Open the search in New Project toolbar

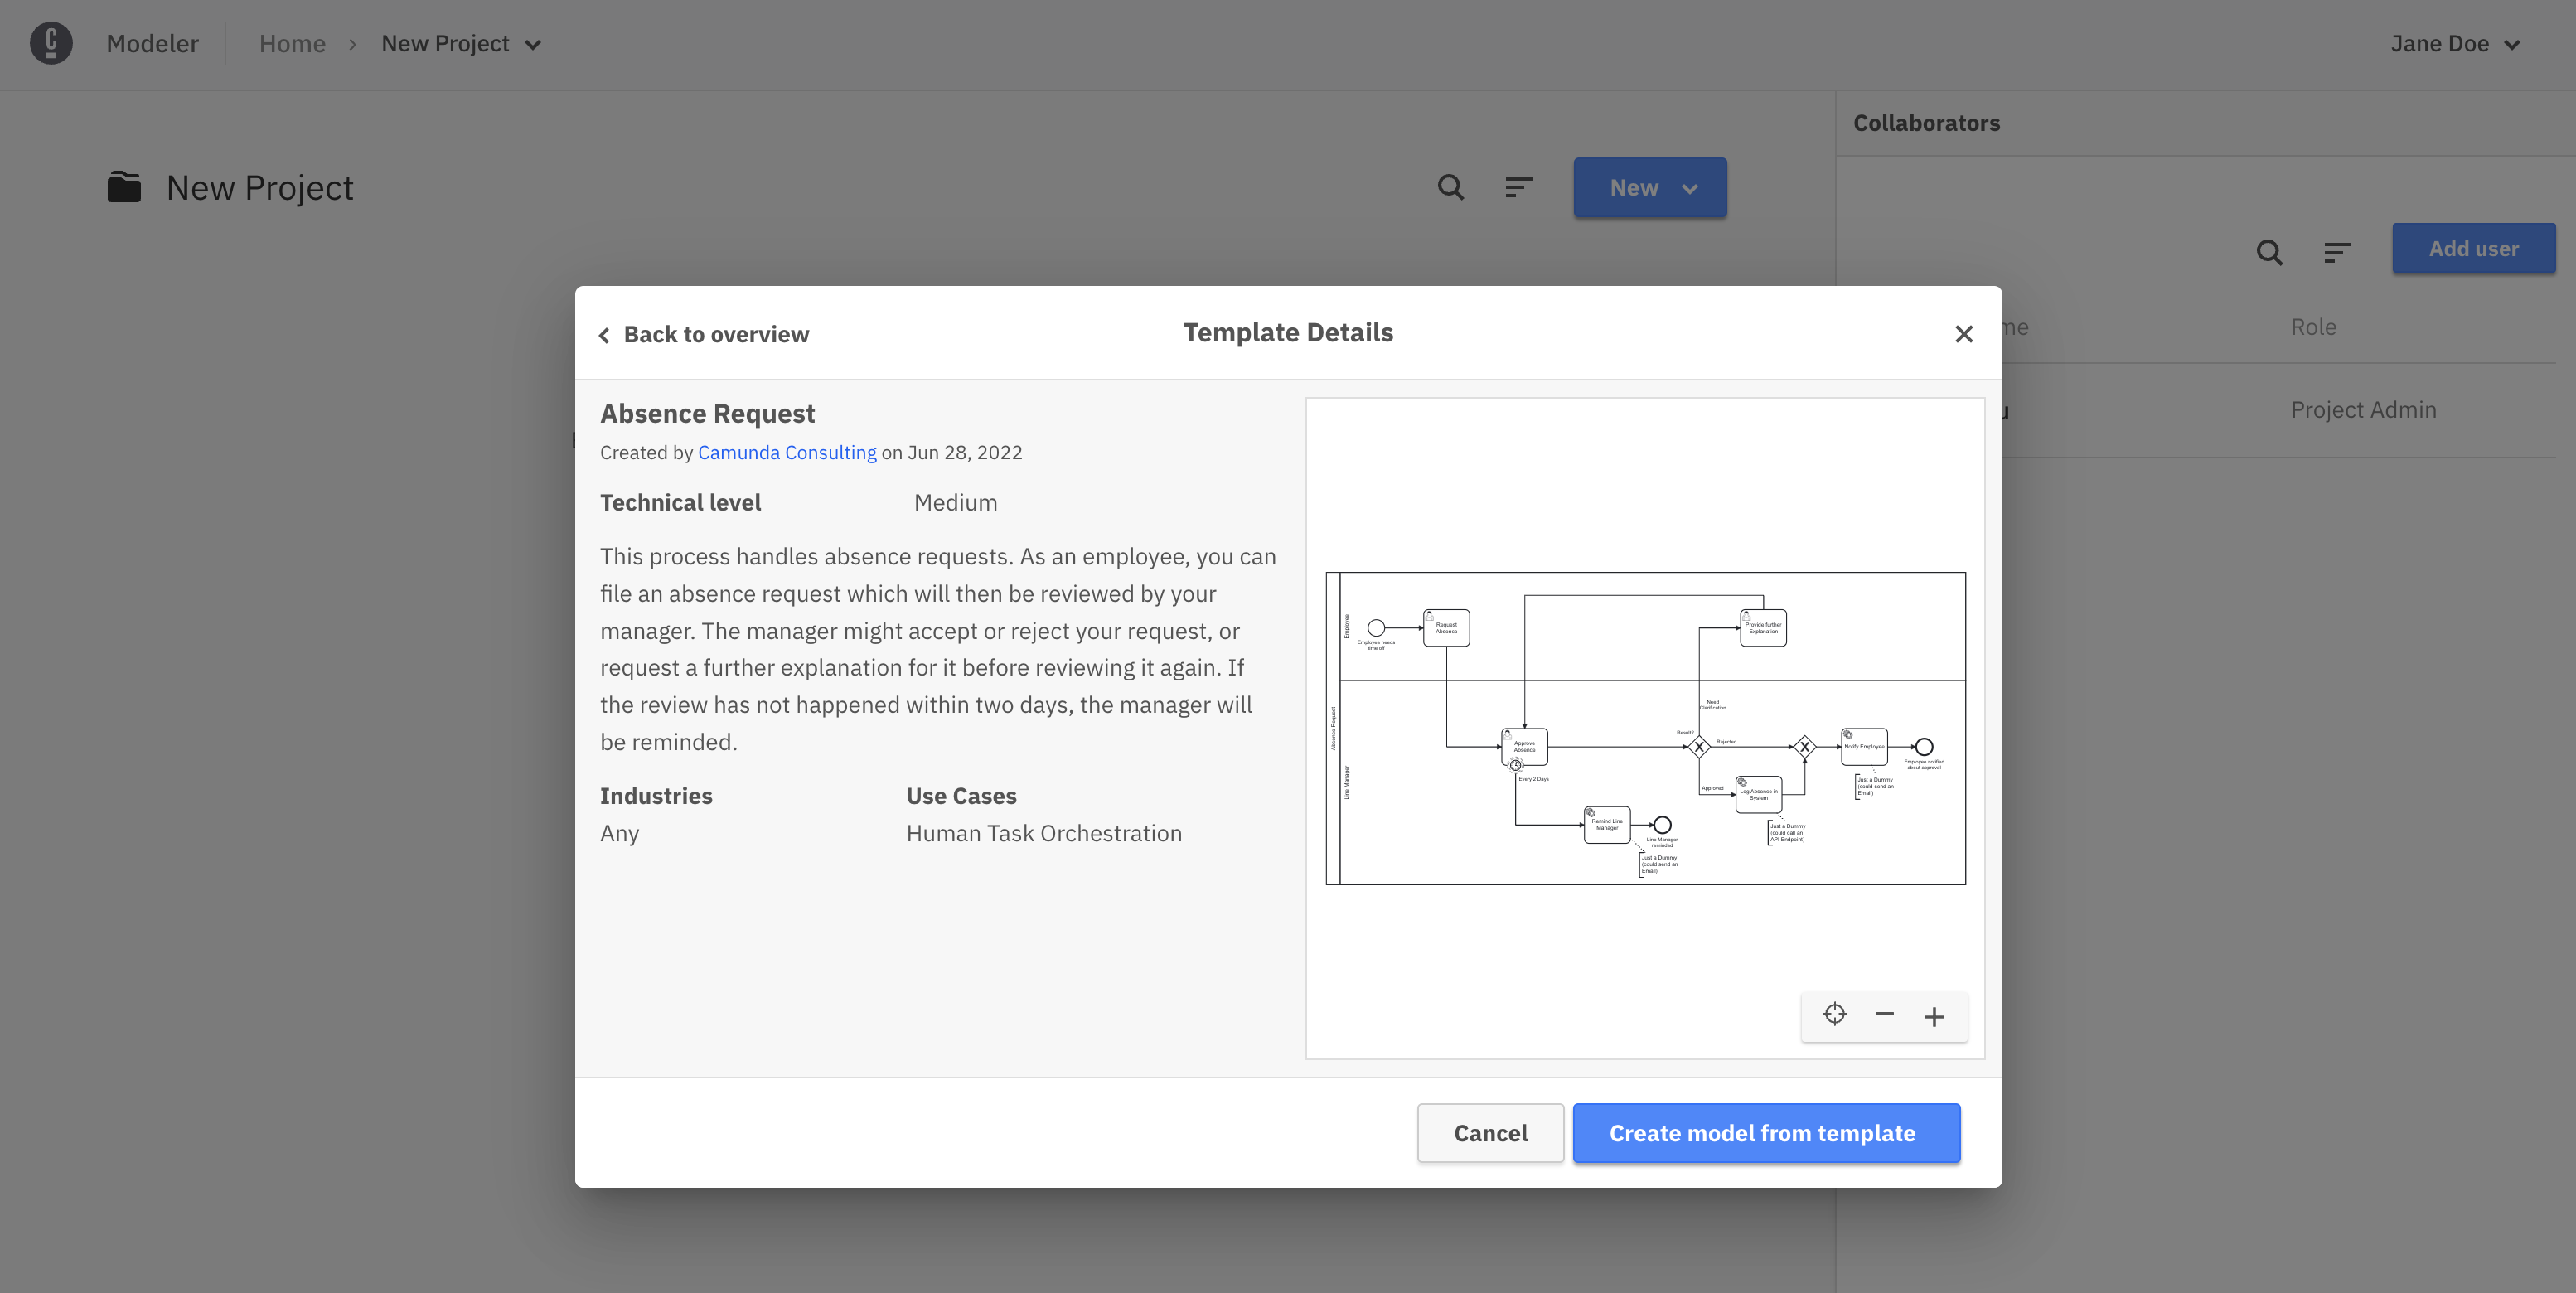coord(1450,187)
